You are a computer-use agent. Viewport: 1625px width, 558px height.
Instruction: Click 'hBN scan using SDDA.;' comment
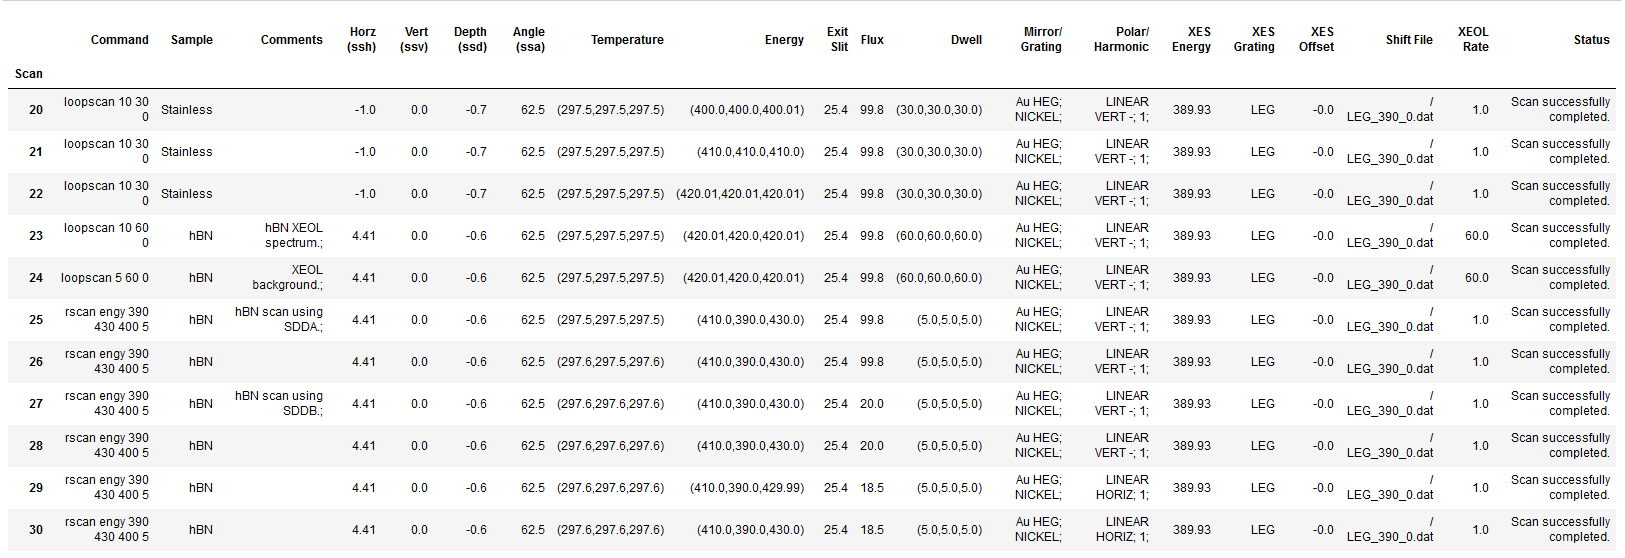pyautogui.click(x=279, y=319)
